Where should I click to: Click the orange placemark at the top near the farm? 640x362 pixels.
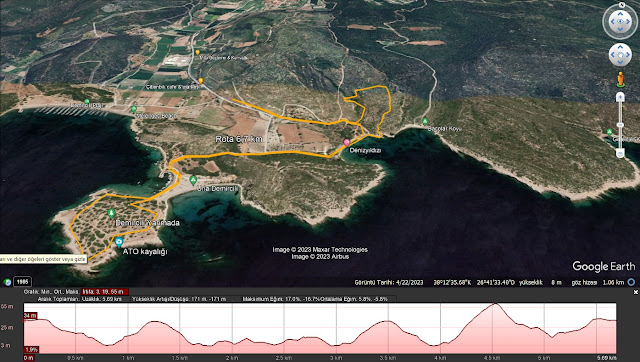tap(197, 53)
